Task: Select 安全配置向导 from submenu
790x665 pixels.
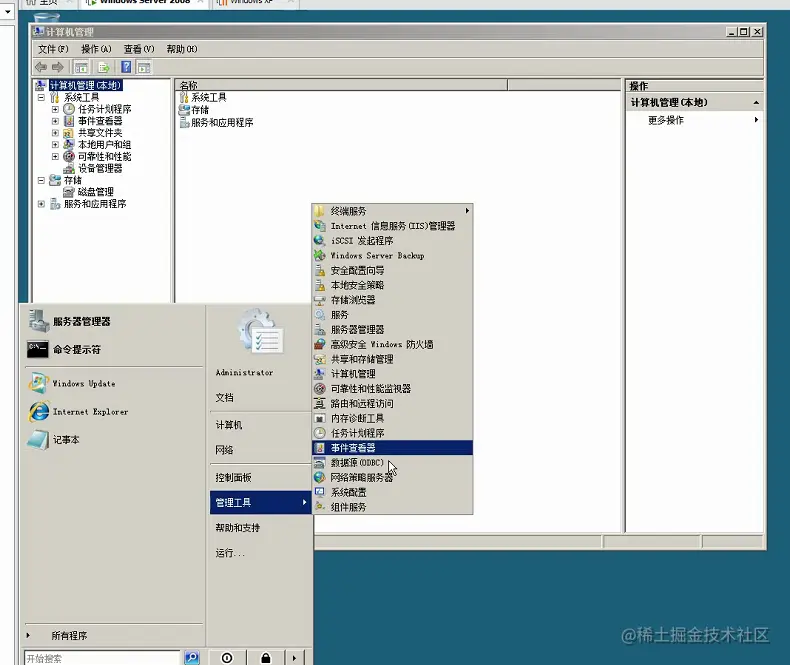Action: pos(392,271)
